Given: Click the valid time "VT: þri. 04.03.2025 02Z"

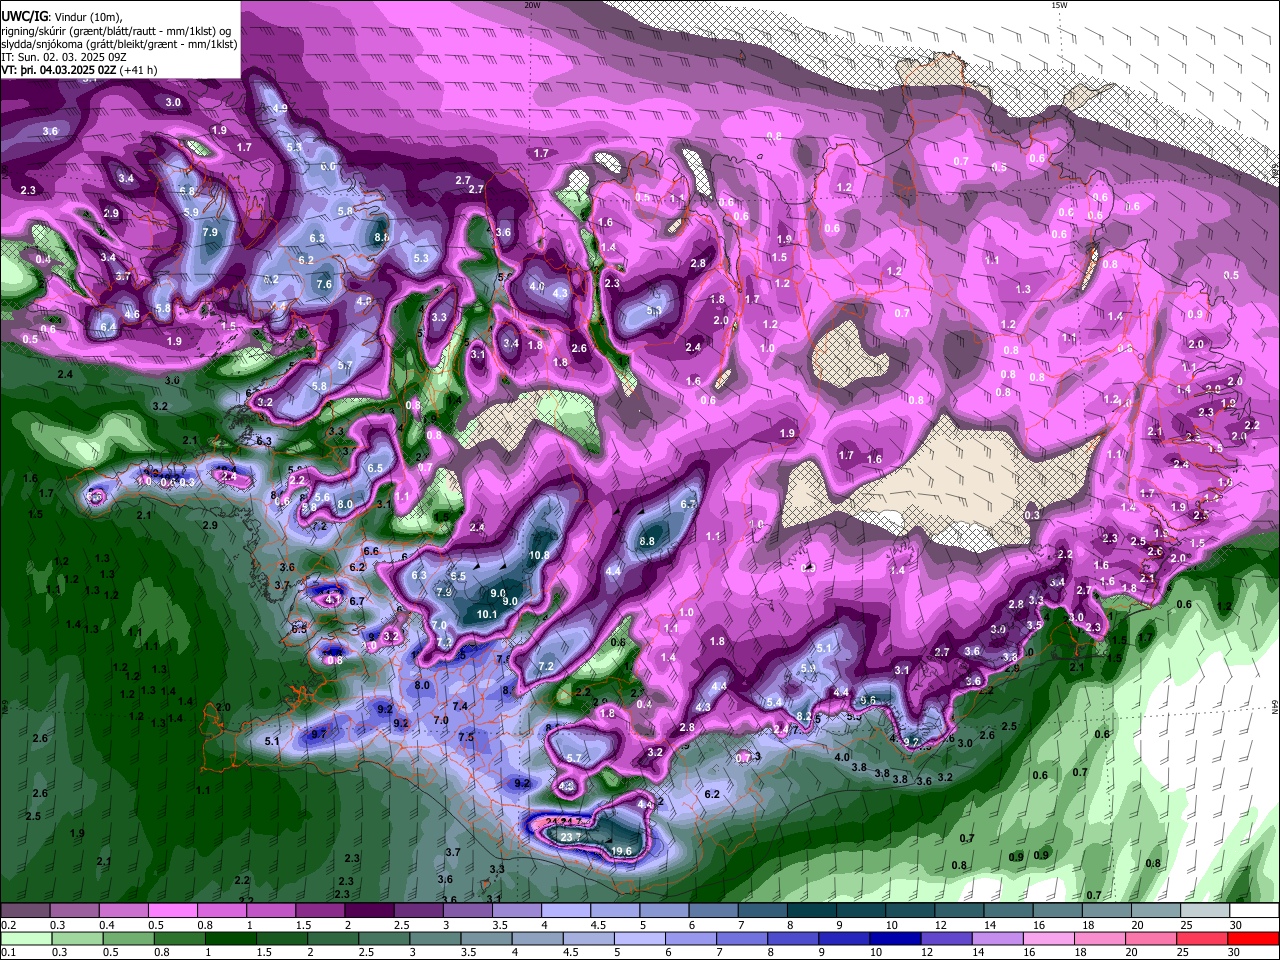Looking at the screenshot, I should (x=59, y=70).
